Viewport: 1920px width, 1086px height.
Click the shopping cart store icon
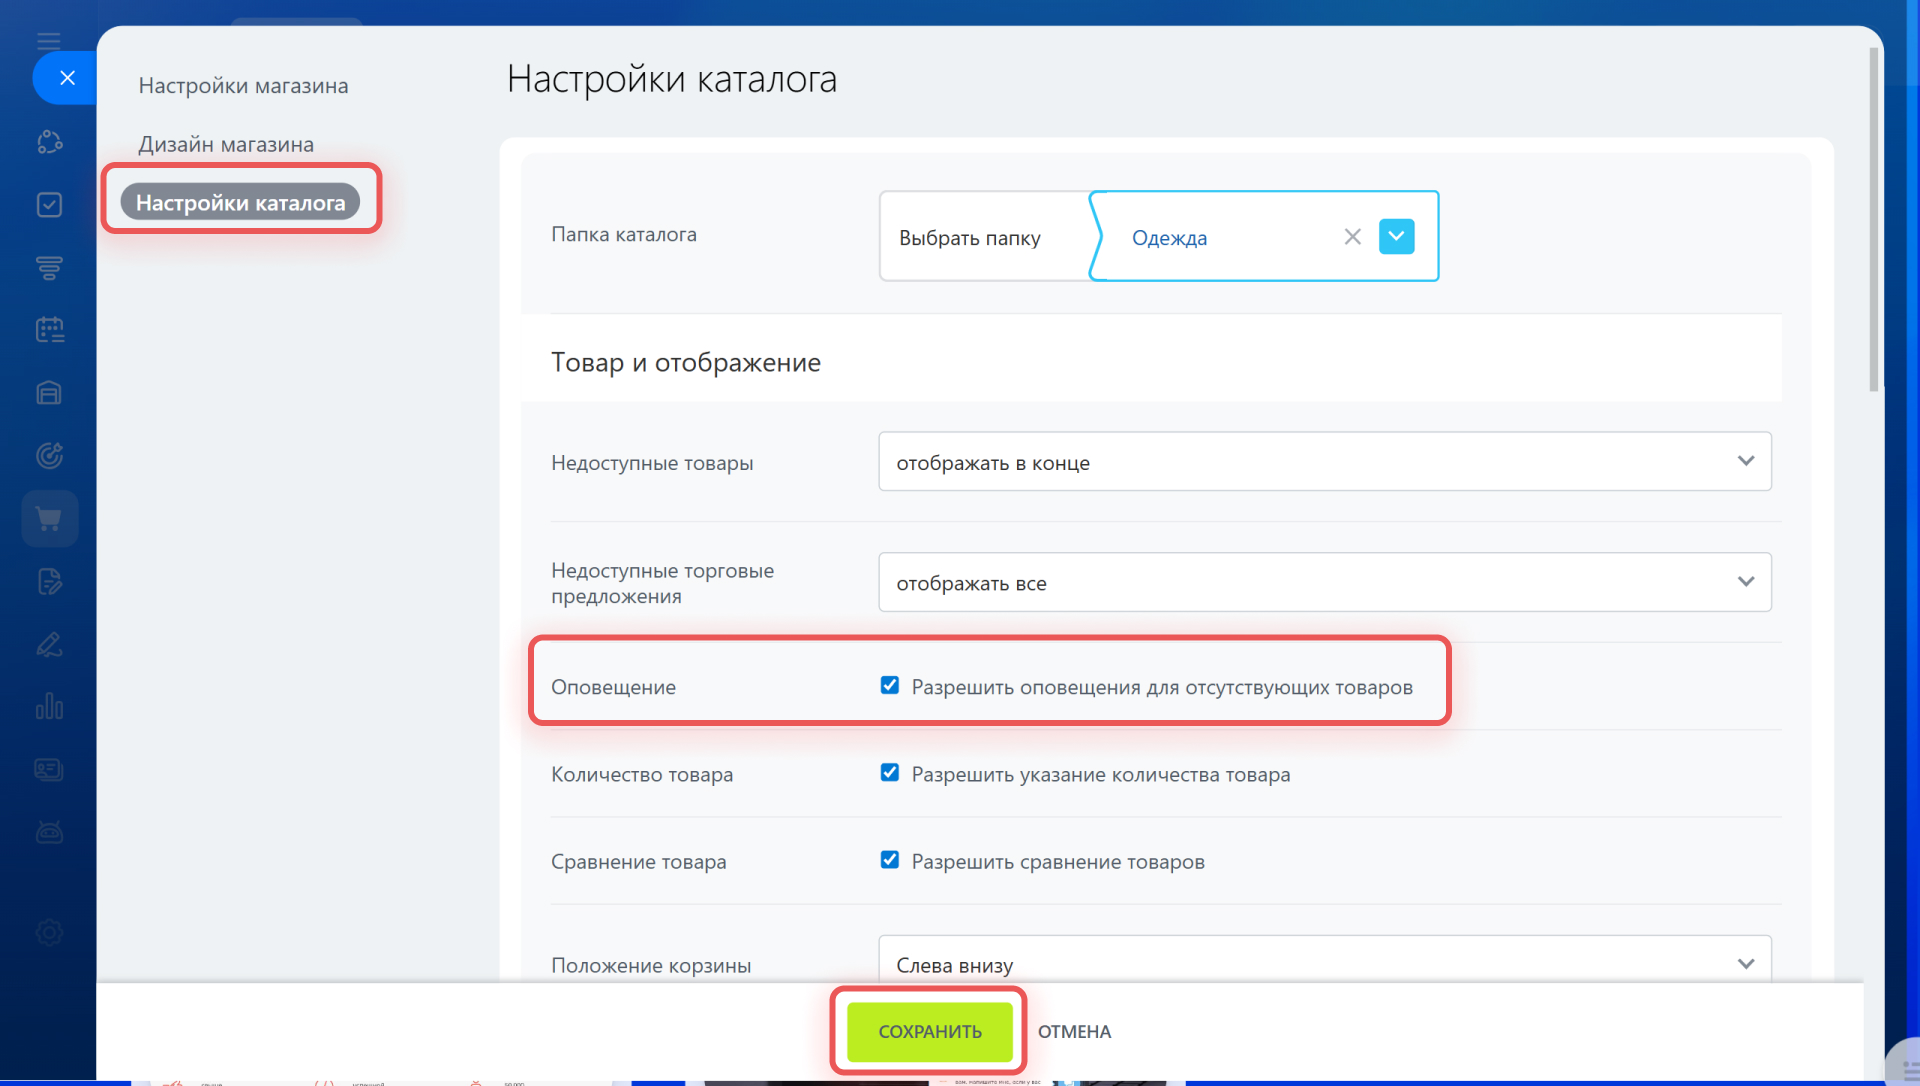49,518
